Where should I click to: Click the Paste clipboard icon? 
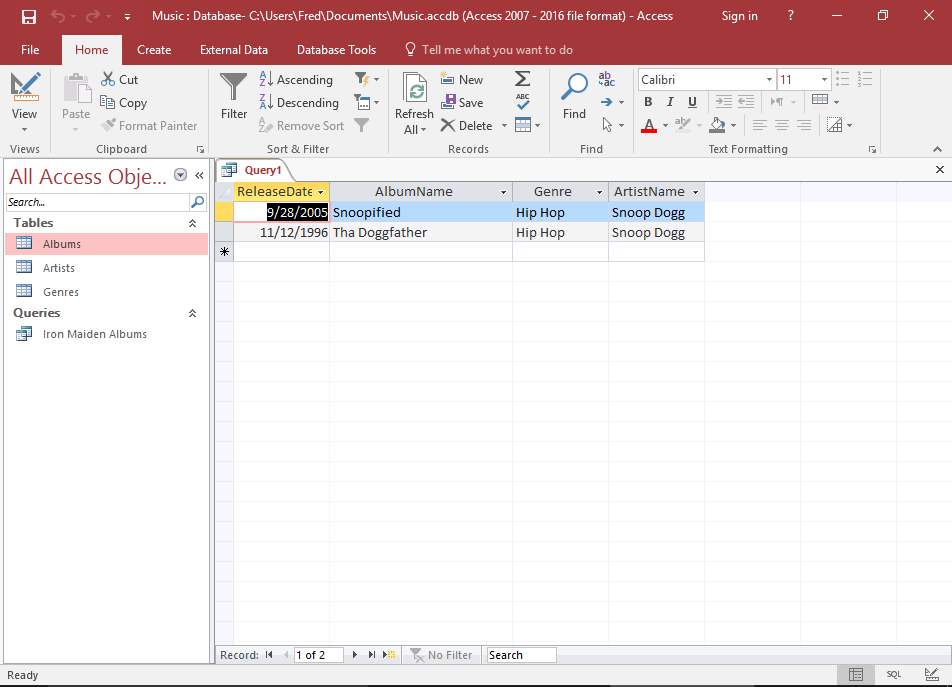76,88
